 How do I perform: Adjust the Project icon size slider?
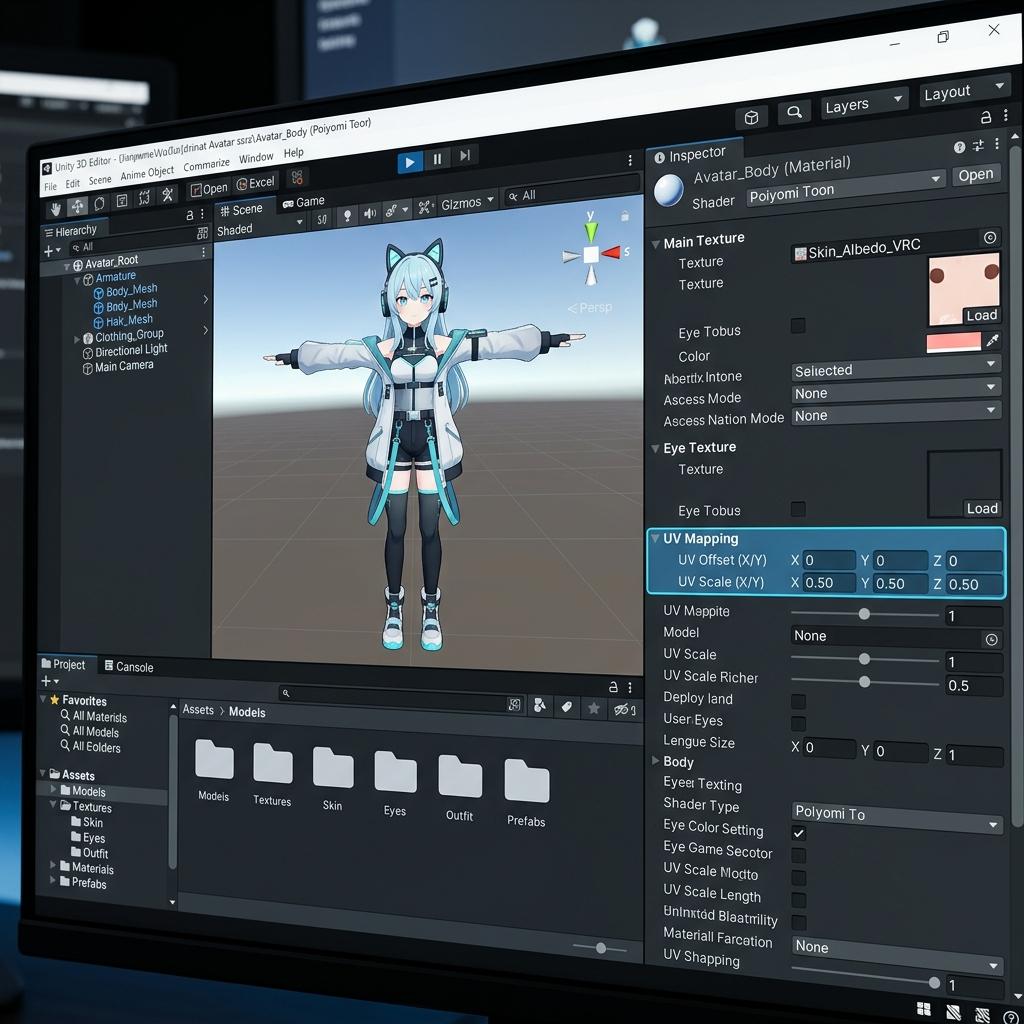click(600, 948)
